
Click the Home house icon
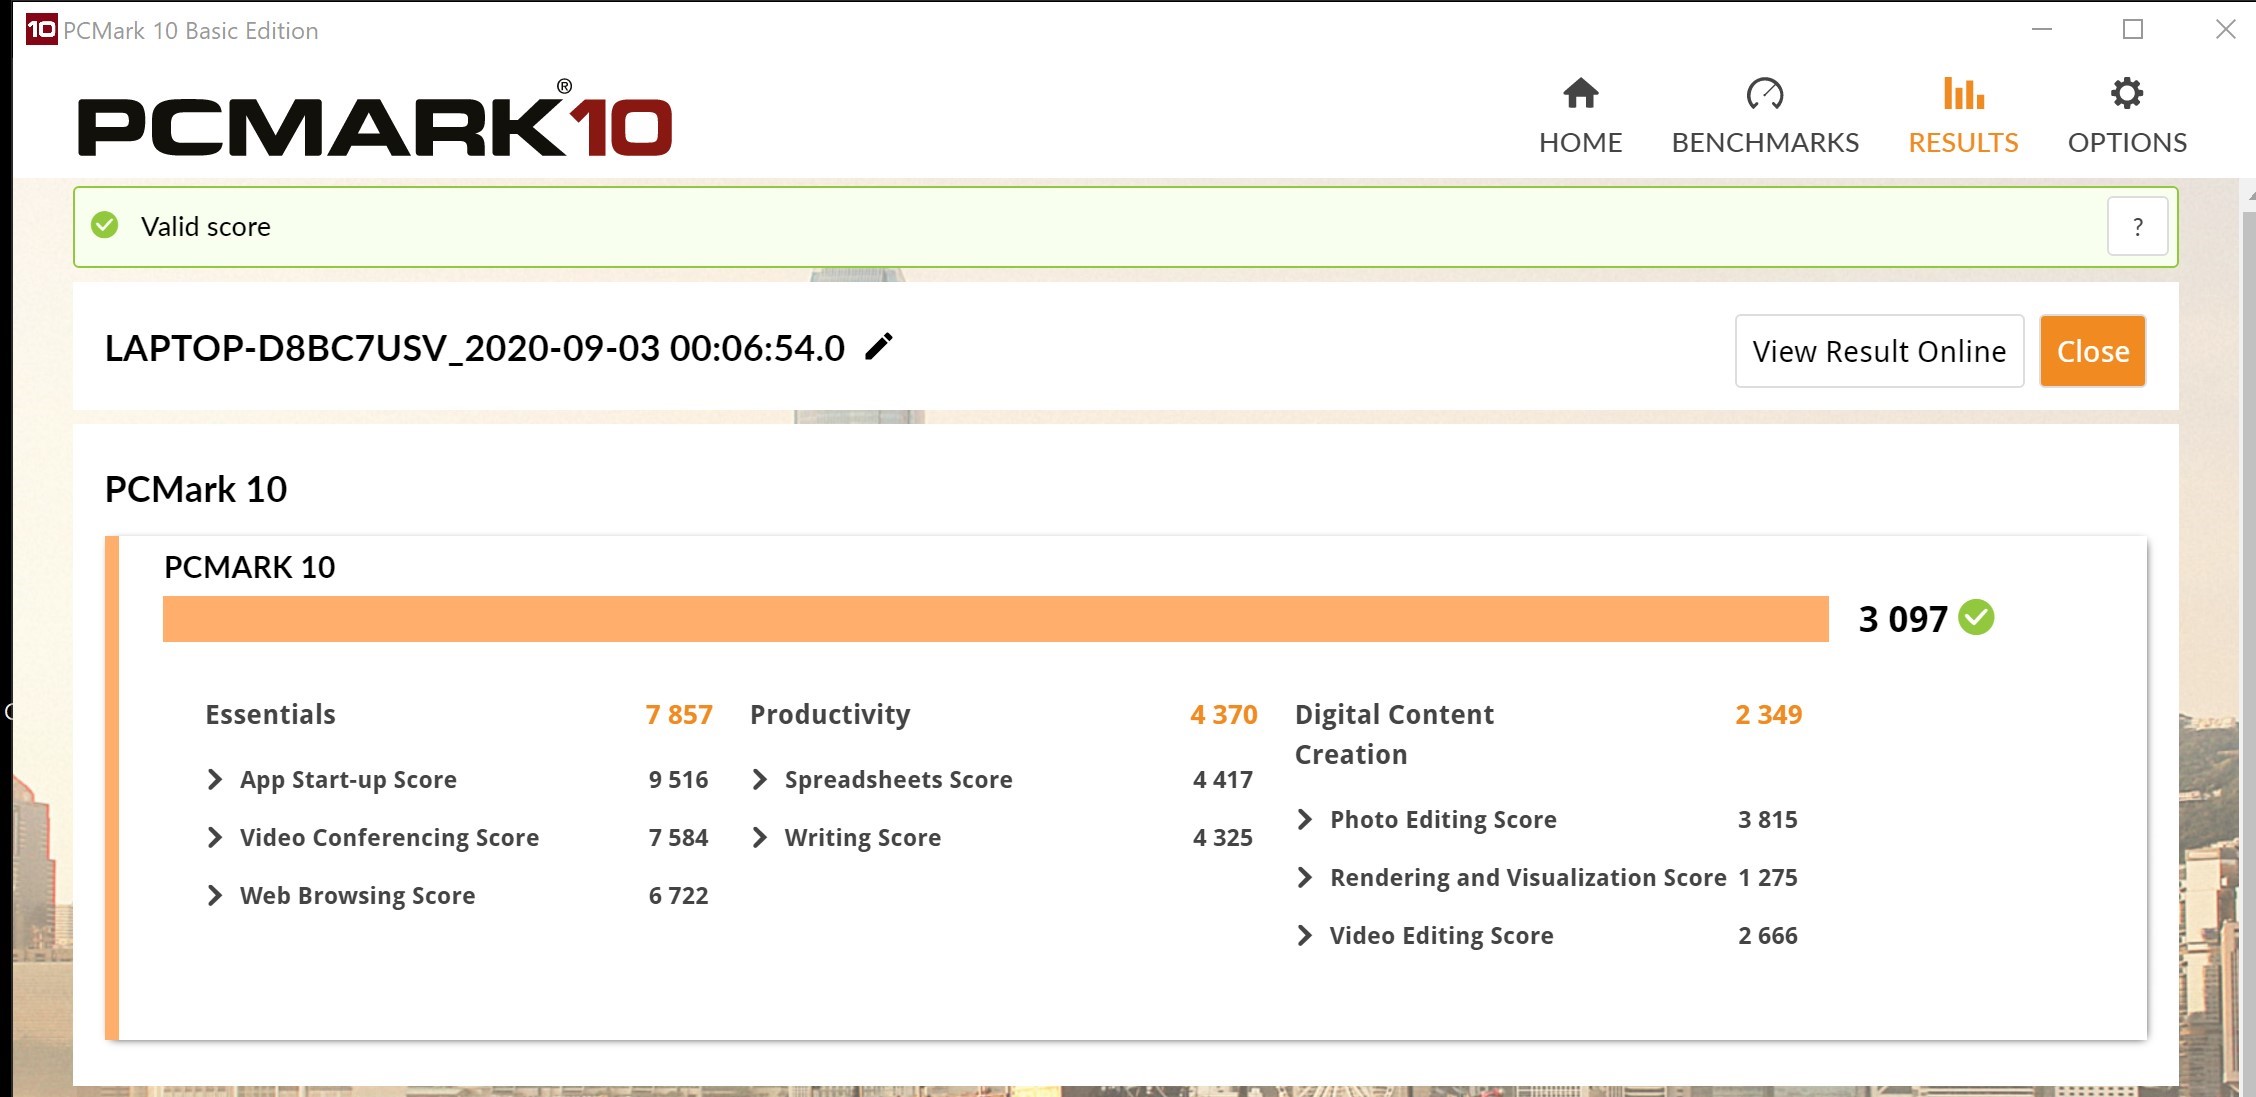[1580, 94]
